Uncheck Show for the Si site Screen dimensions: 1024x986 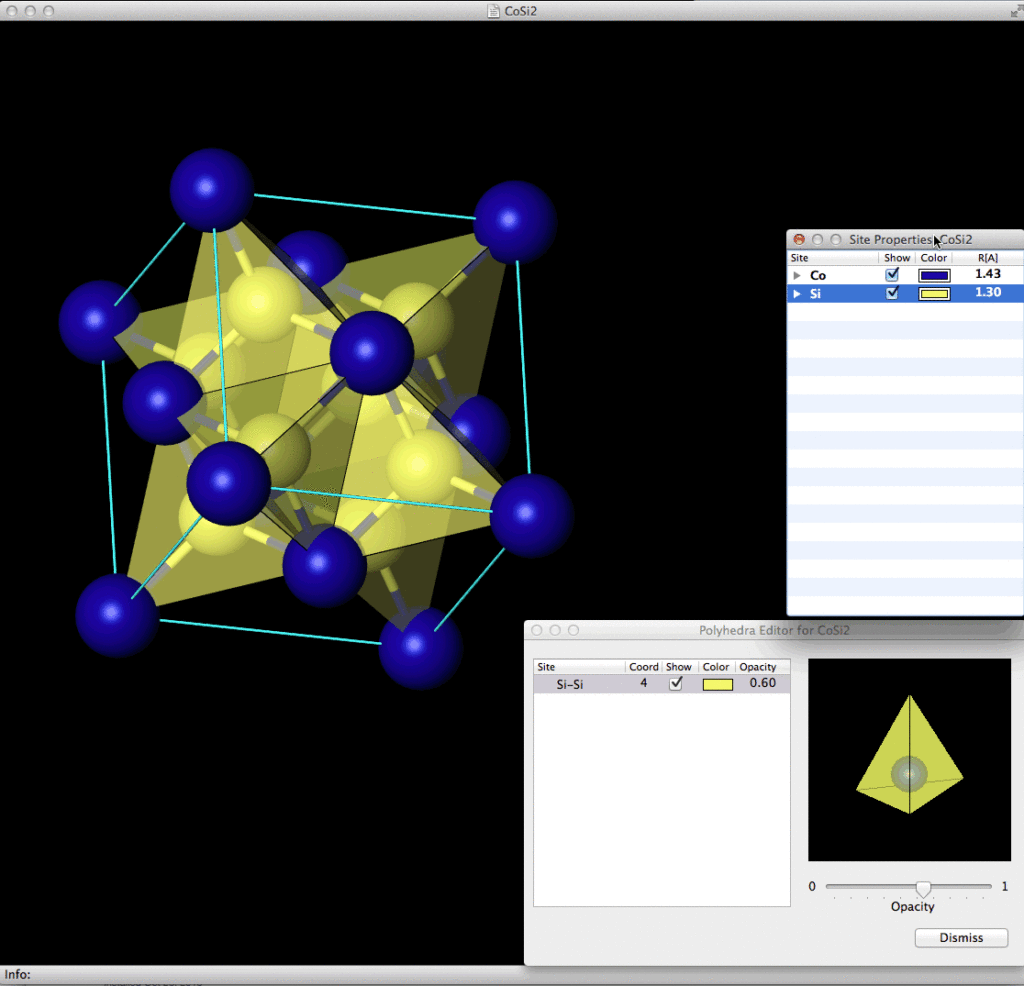[893, 294]
